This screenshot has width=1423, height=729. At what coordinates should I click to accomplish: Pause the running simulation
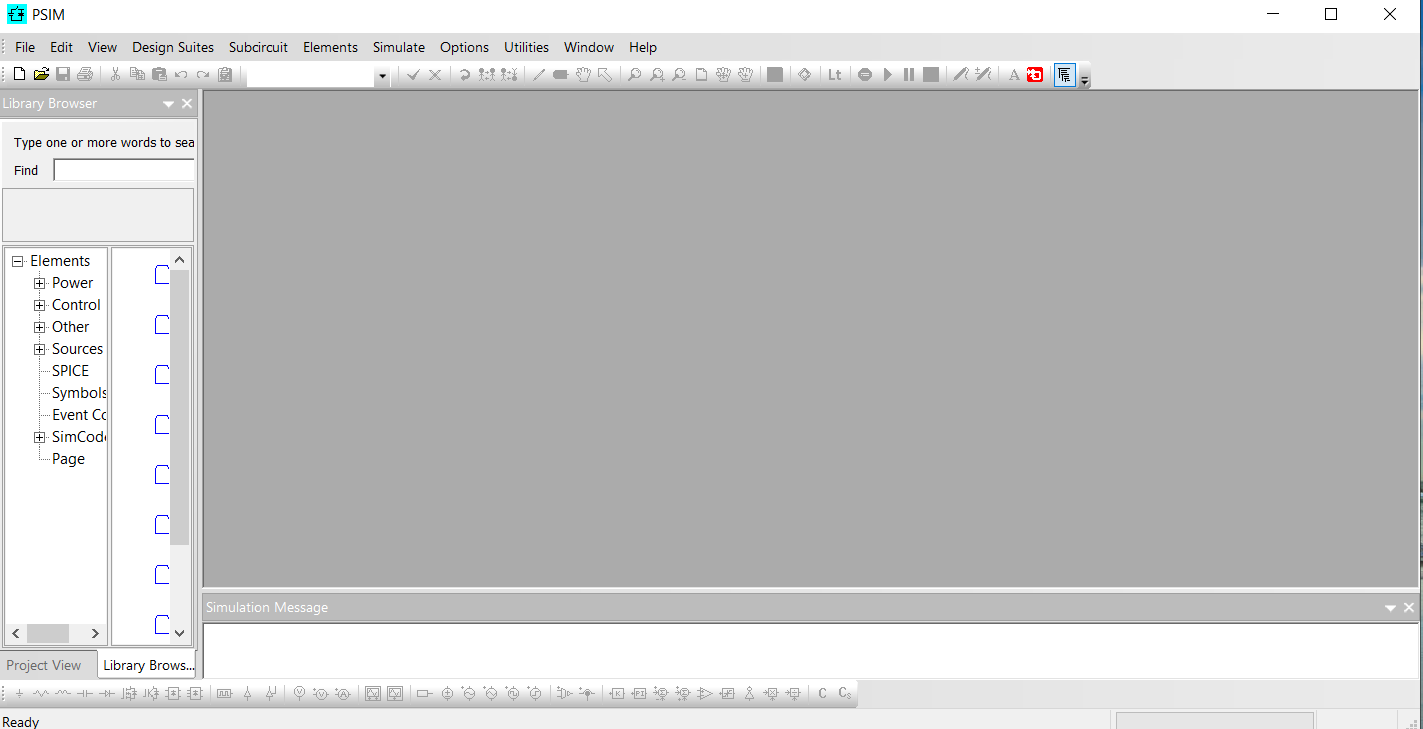pos(908,74)
